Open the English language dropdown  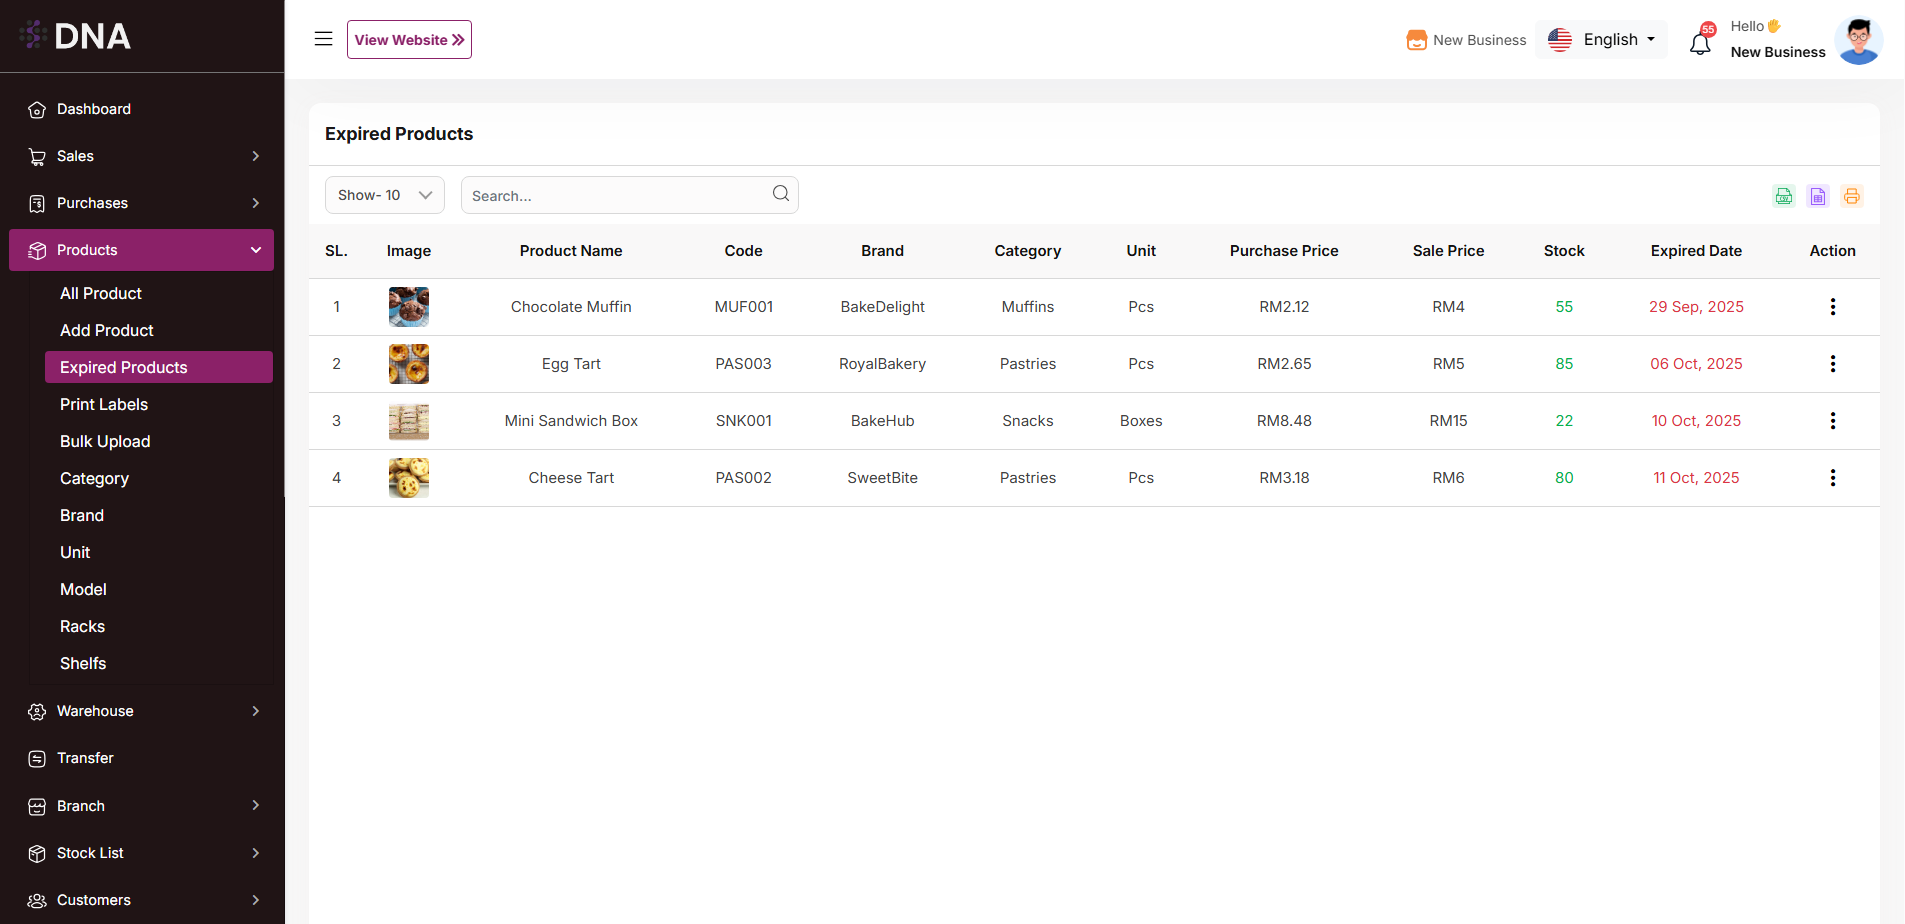1601,40
